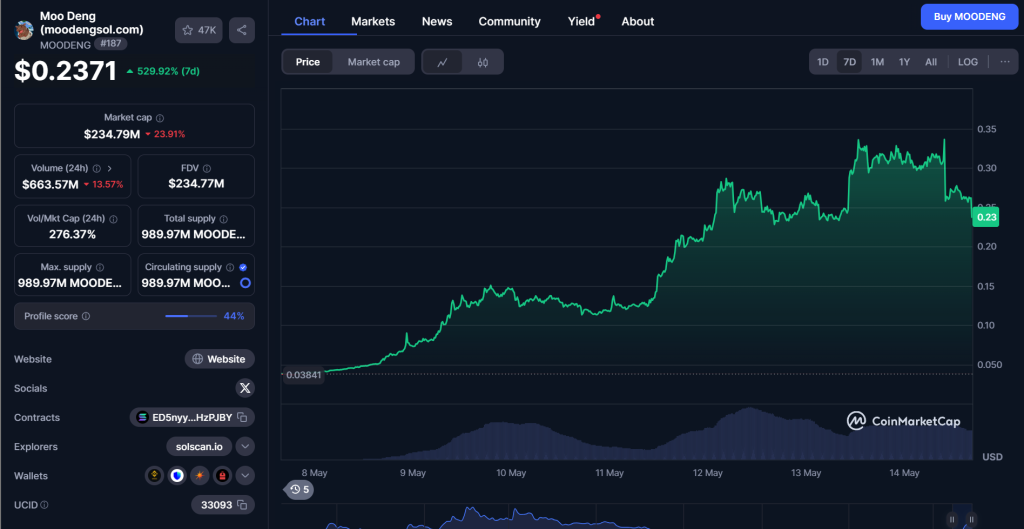Set chart range to 1Y
Screen dimensions: 1024x529
904,62
